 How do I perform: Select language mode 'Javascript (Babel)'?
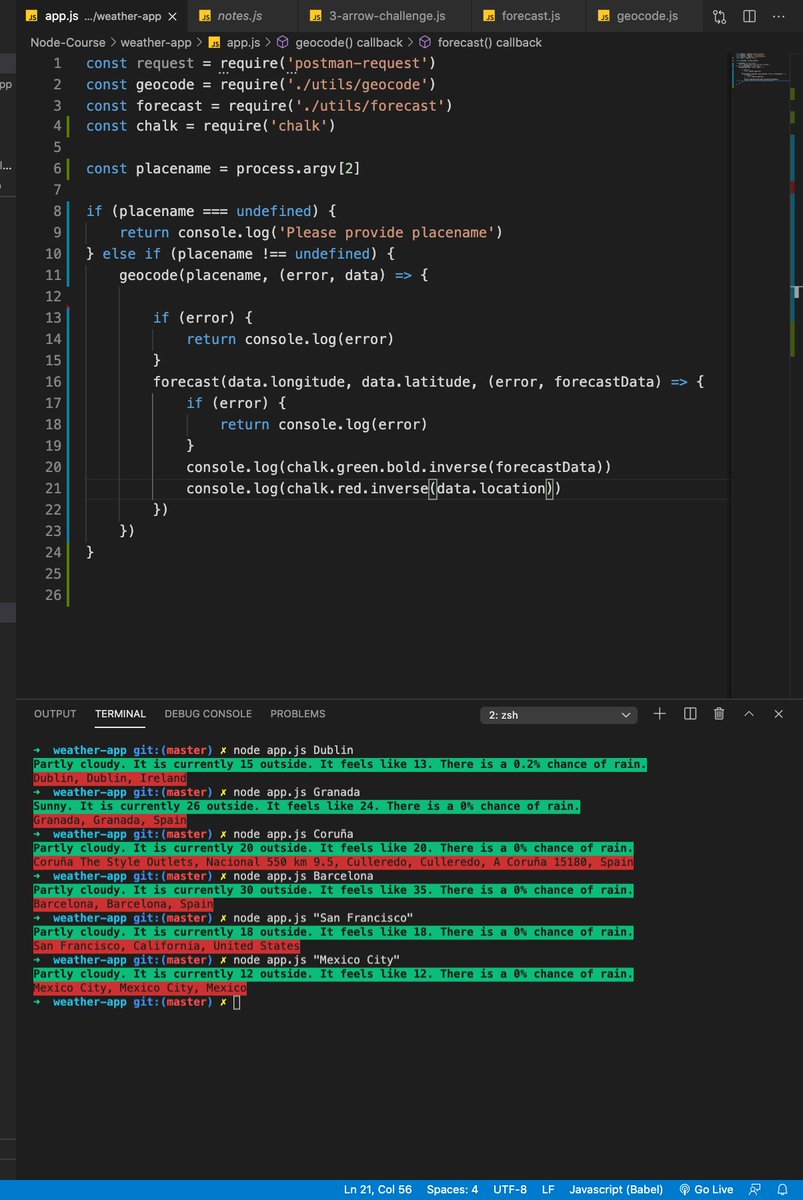point(614,1189)
